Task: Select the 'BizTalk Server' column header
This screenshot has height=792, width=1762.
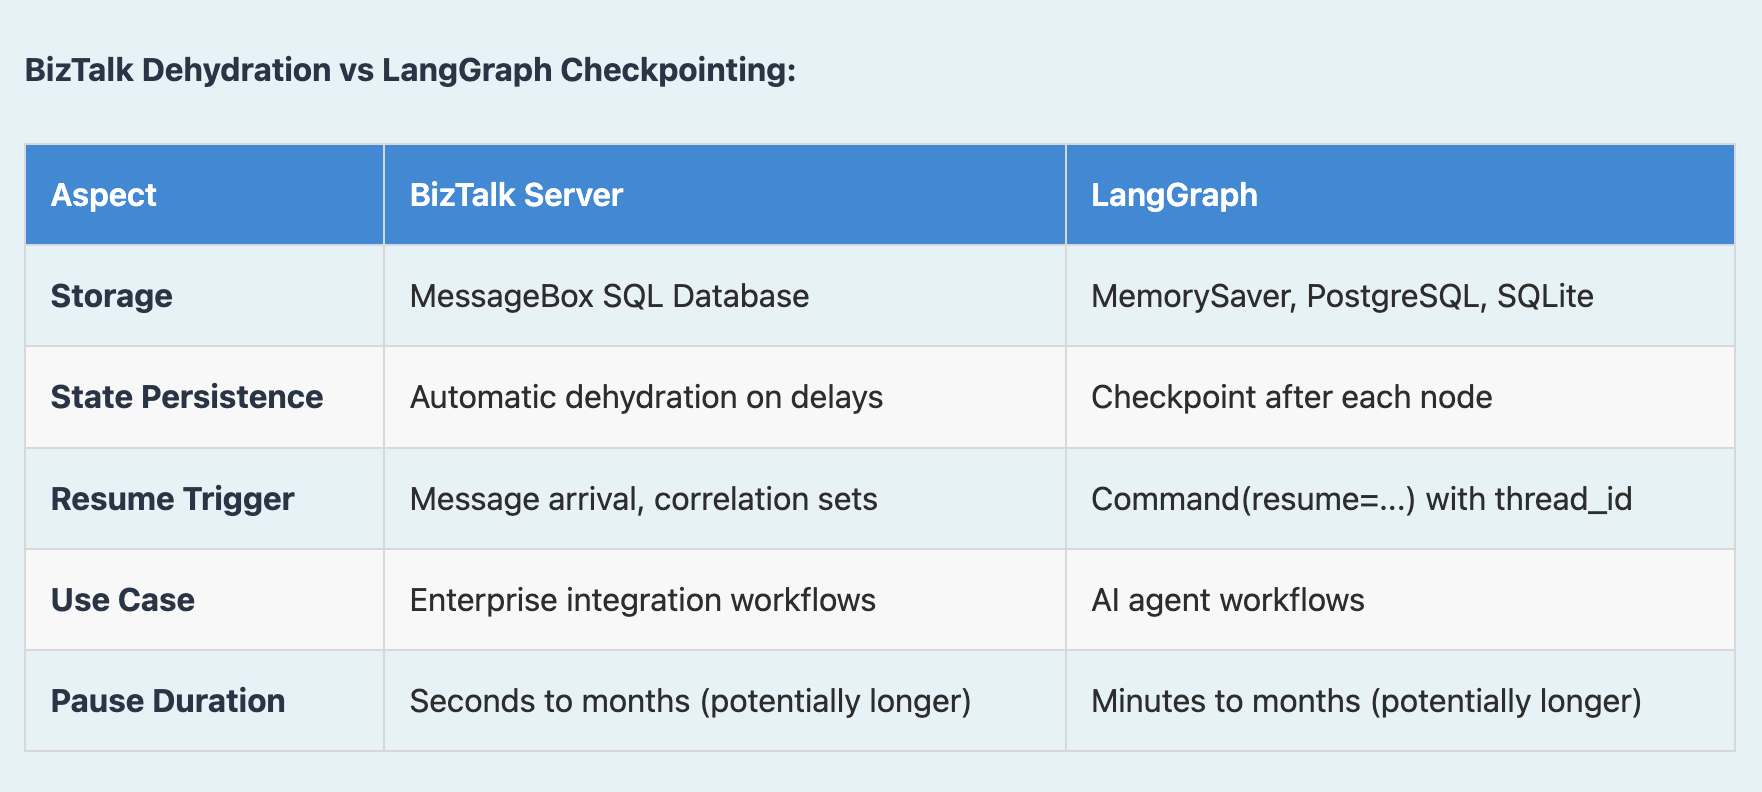Action: pos(725,194)
